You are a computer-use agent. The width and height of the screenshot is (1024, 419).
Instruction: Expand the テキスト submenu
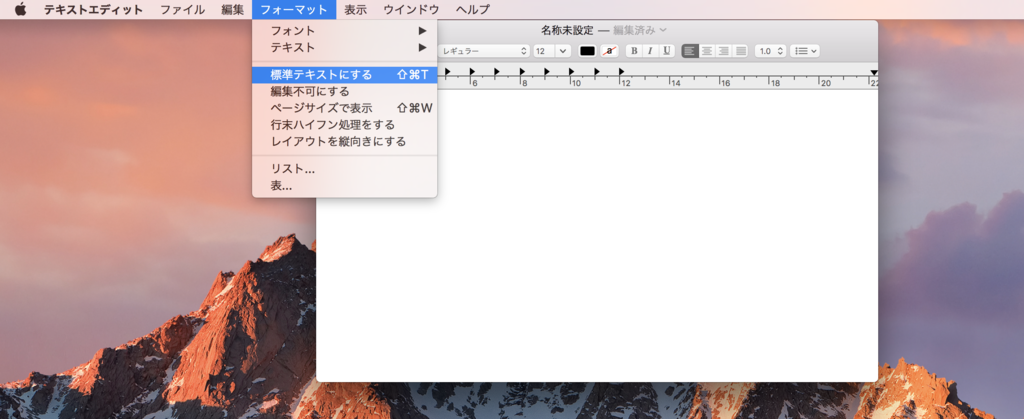point(345,48)
